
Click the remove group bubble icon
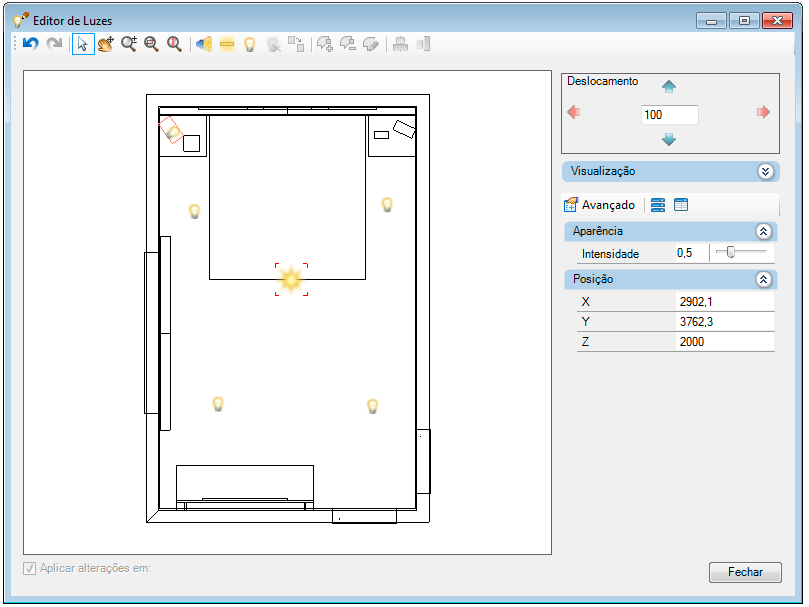click(348, 44)
